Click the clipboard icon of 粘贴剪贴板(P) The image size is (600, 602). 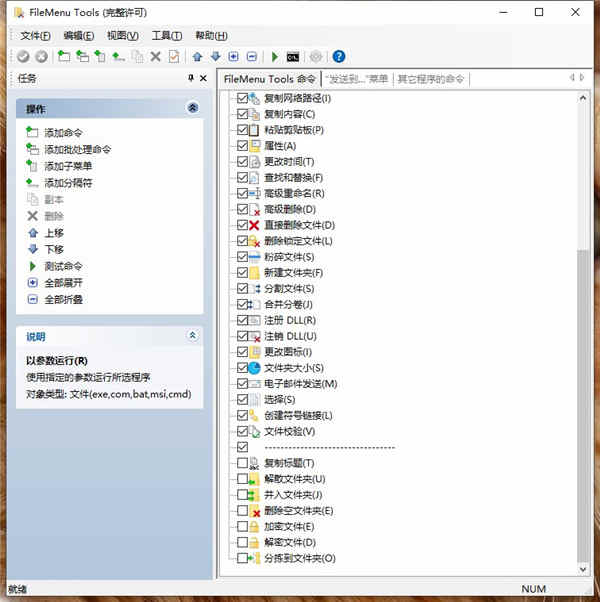[x=254, y=130]
